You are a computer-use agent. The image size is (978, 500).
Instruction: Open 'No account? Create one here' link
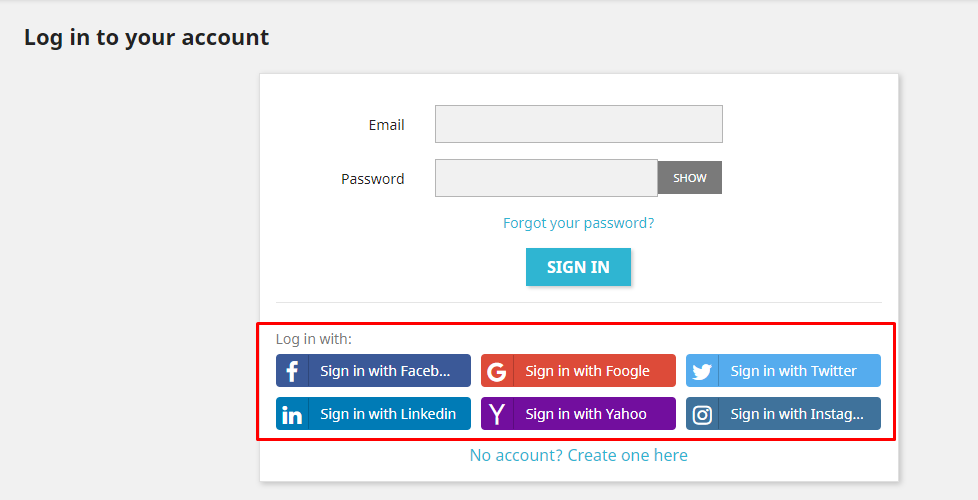pos(579,455)
